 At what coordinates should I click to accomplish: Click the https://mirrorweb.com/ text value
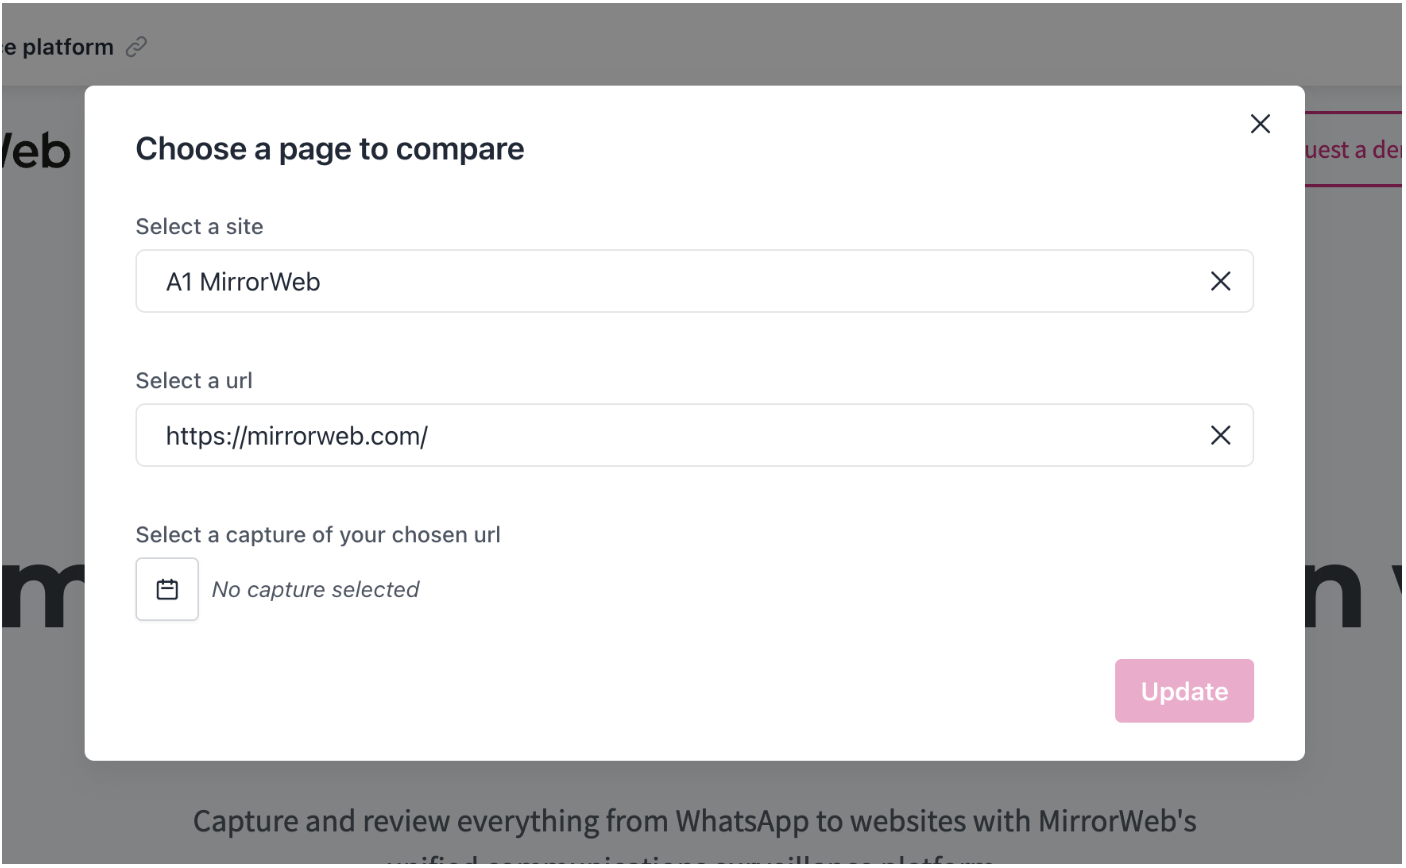coord(297,436)
